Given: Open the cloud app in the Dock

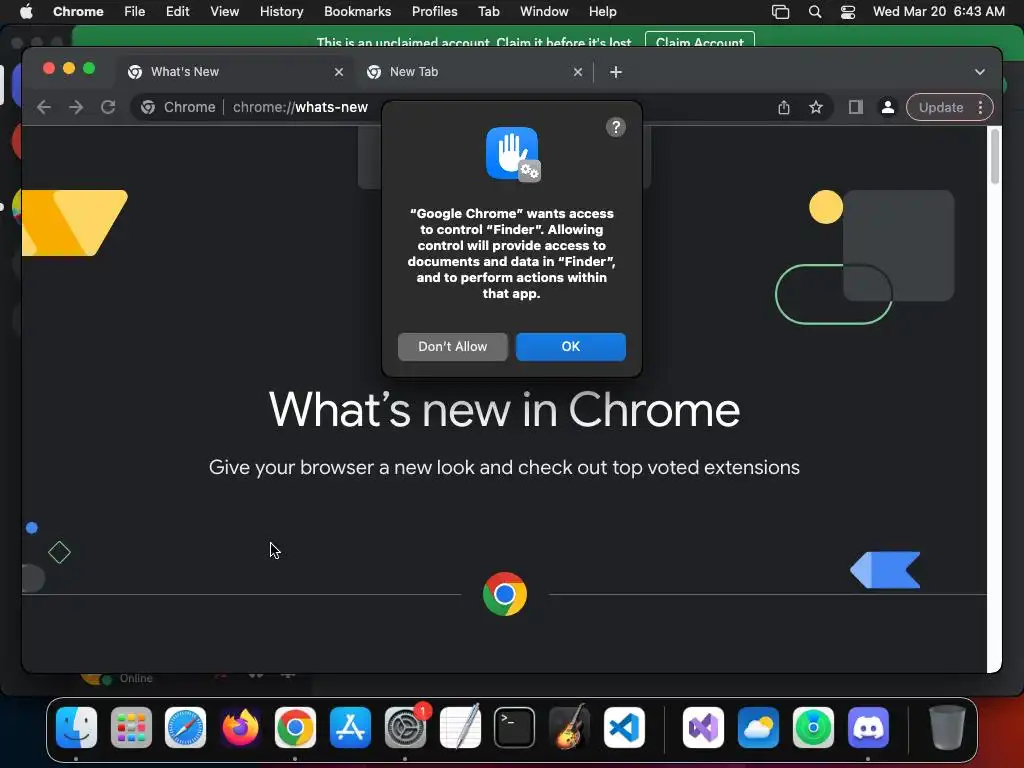Looking at the screenshot, I should tap(758, 728).
